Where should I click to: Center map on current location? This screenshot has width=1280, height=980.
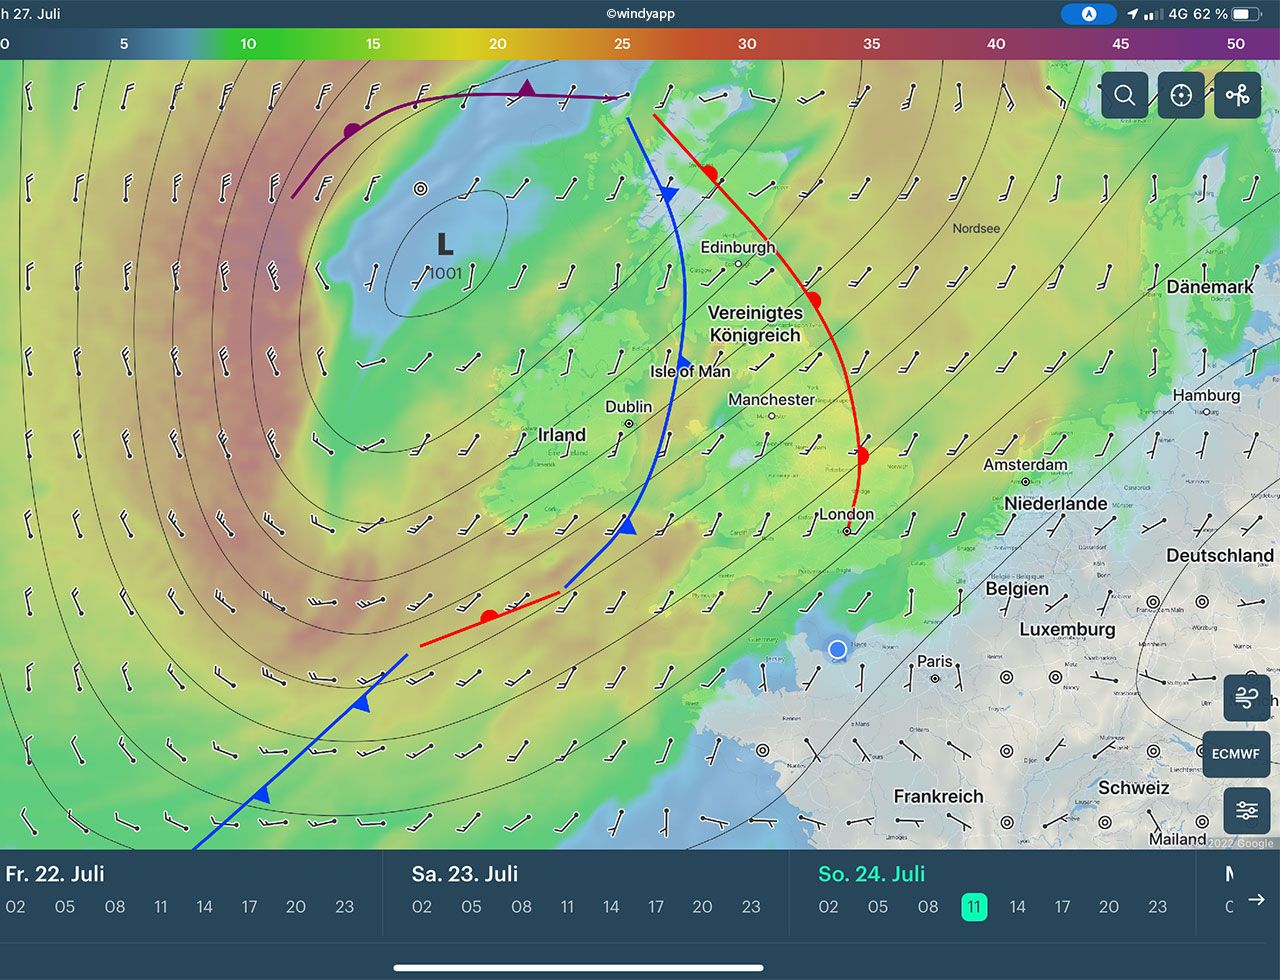pyautogui.click(x=1181, y=95)
